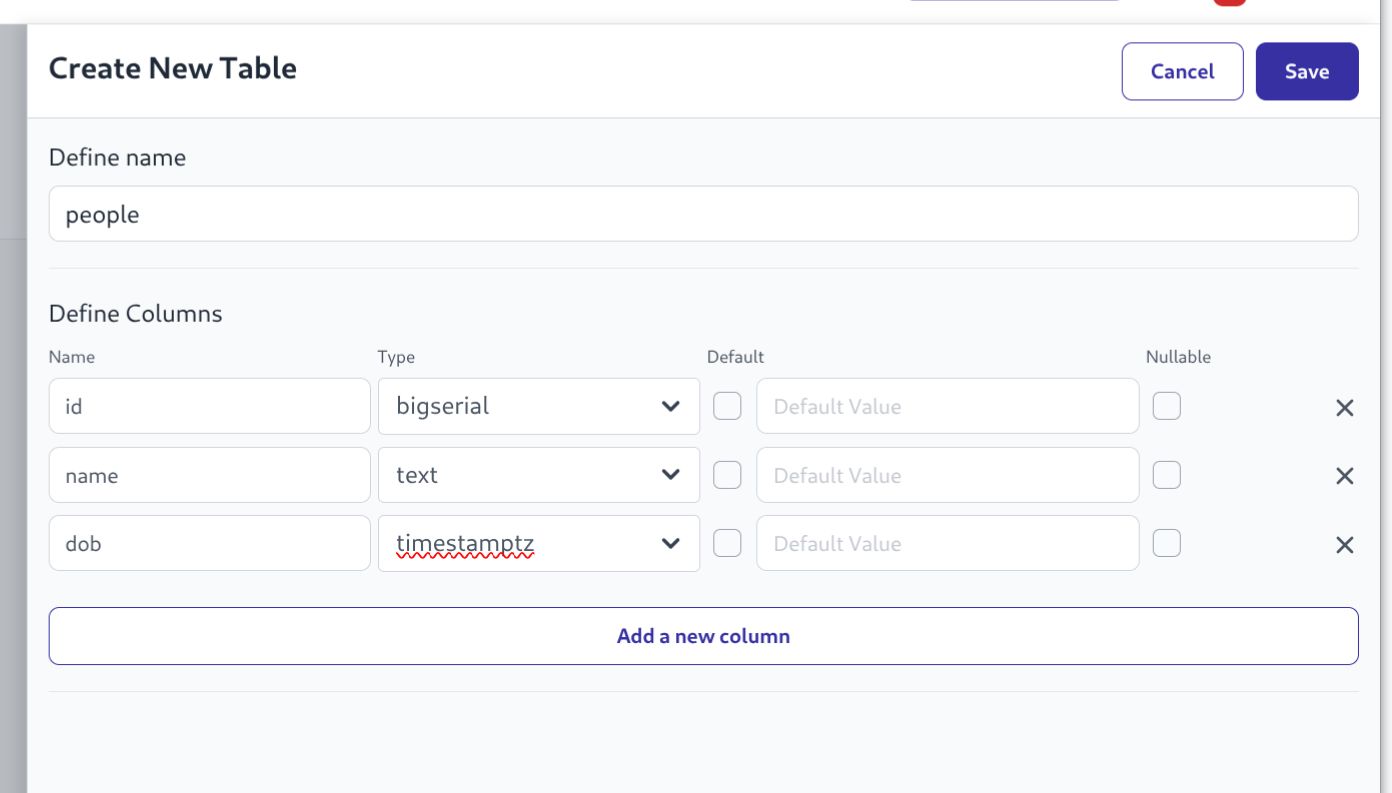Check the Default box on the name row

pyautogui.click(x=727, y=474)
